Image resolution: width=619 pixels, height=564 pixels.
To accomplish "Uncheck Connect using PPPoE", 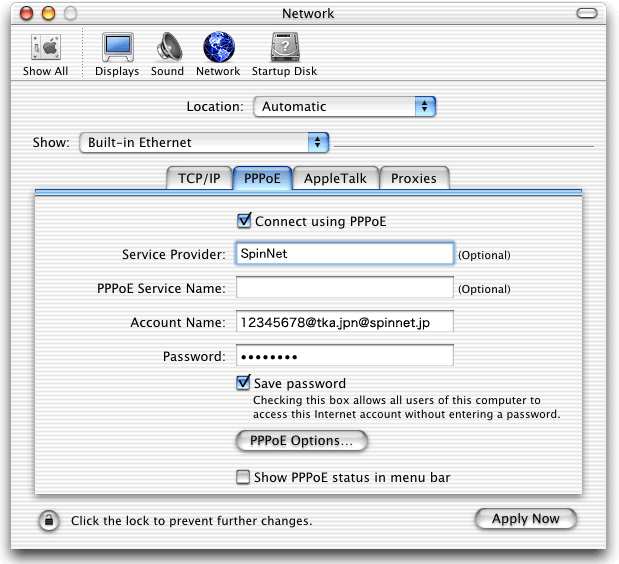I will tap(244, 221).
